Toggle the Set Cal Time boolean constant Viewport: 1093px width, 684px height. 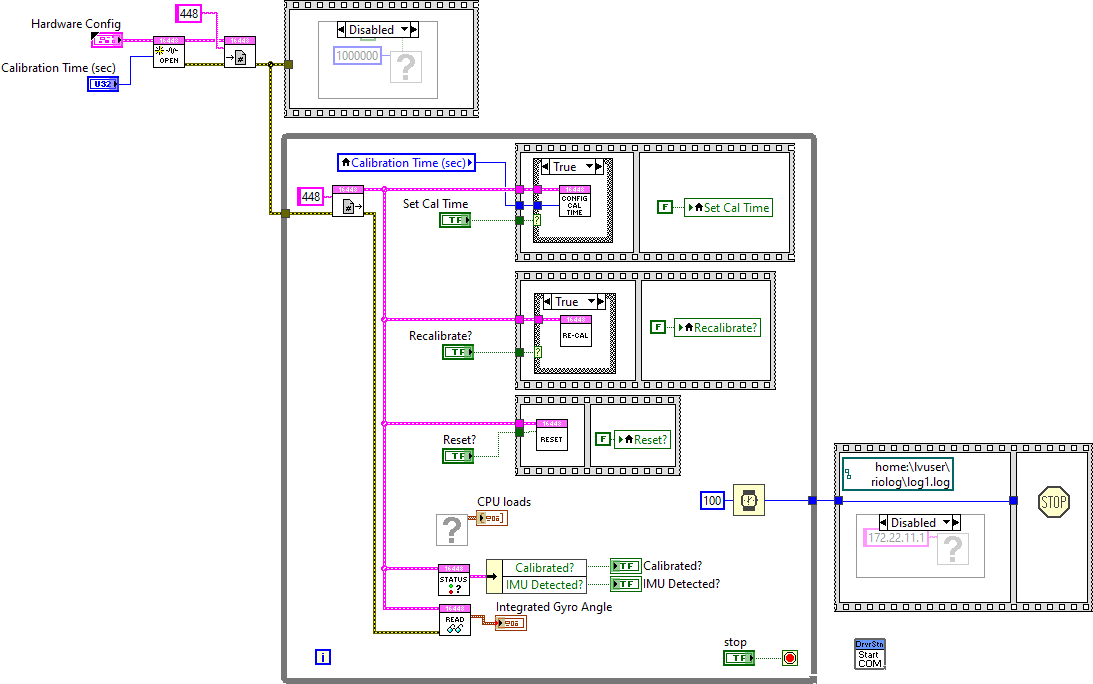tap(455, 219)
